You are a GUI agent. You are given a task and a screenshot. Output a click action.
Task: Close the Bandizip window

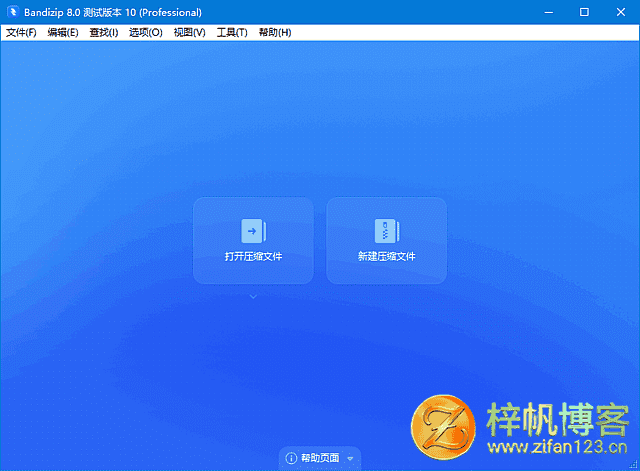tap(620, 12)
